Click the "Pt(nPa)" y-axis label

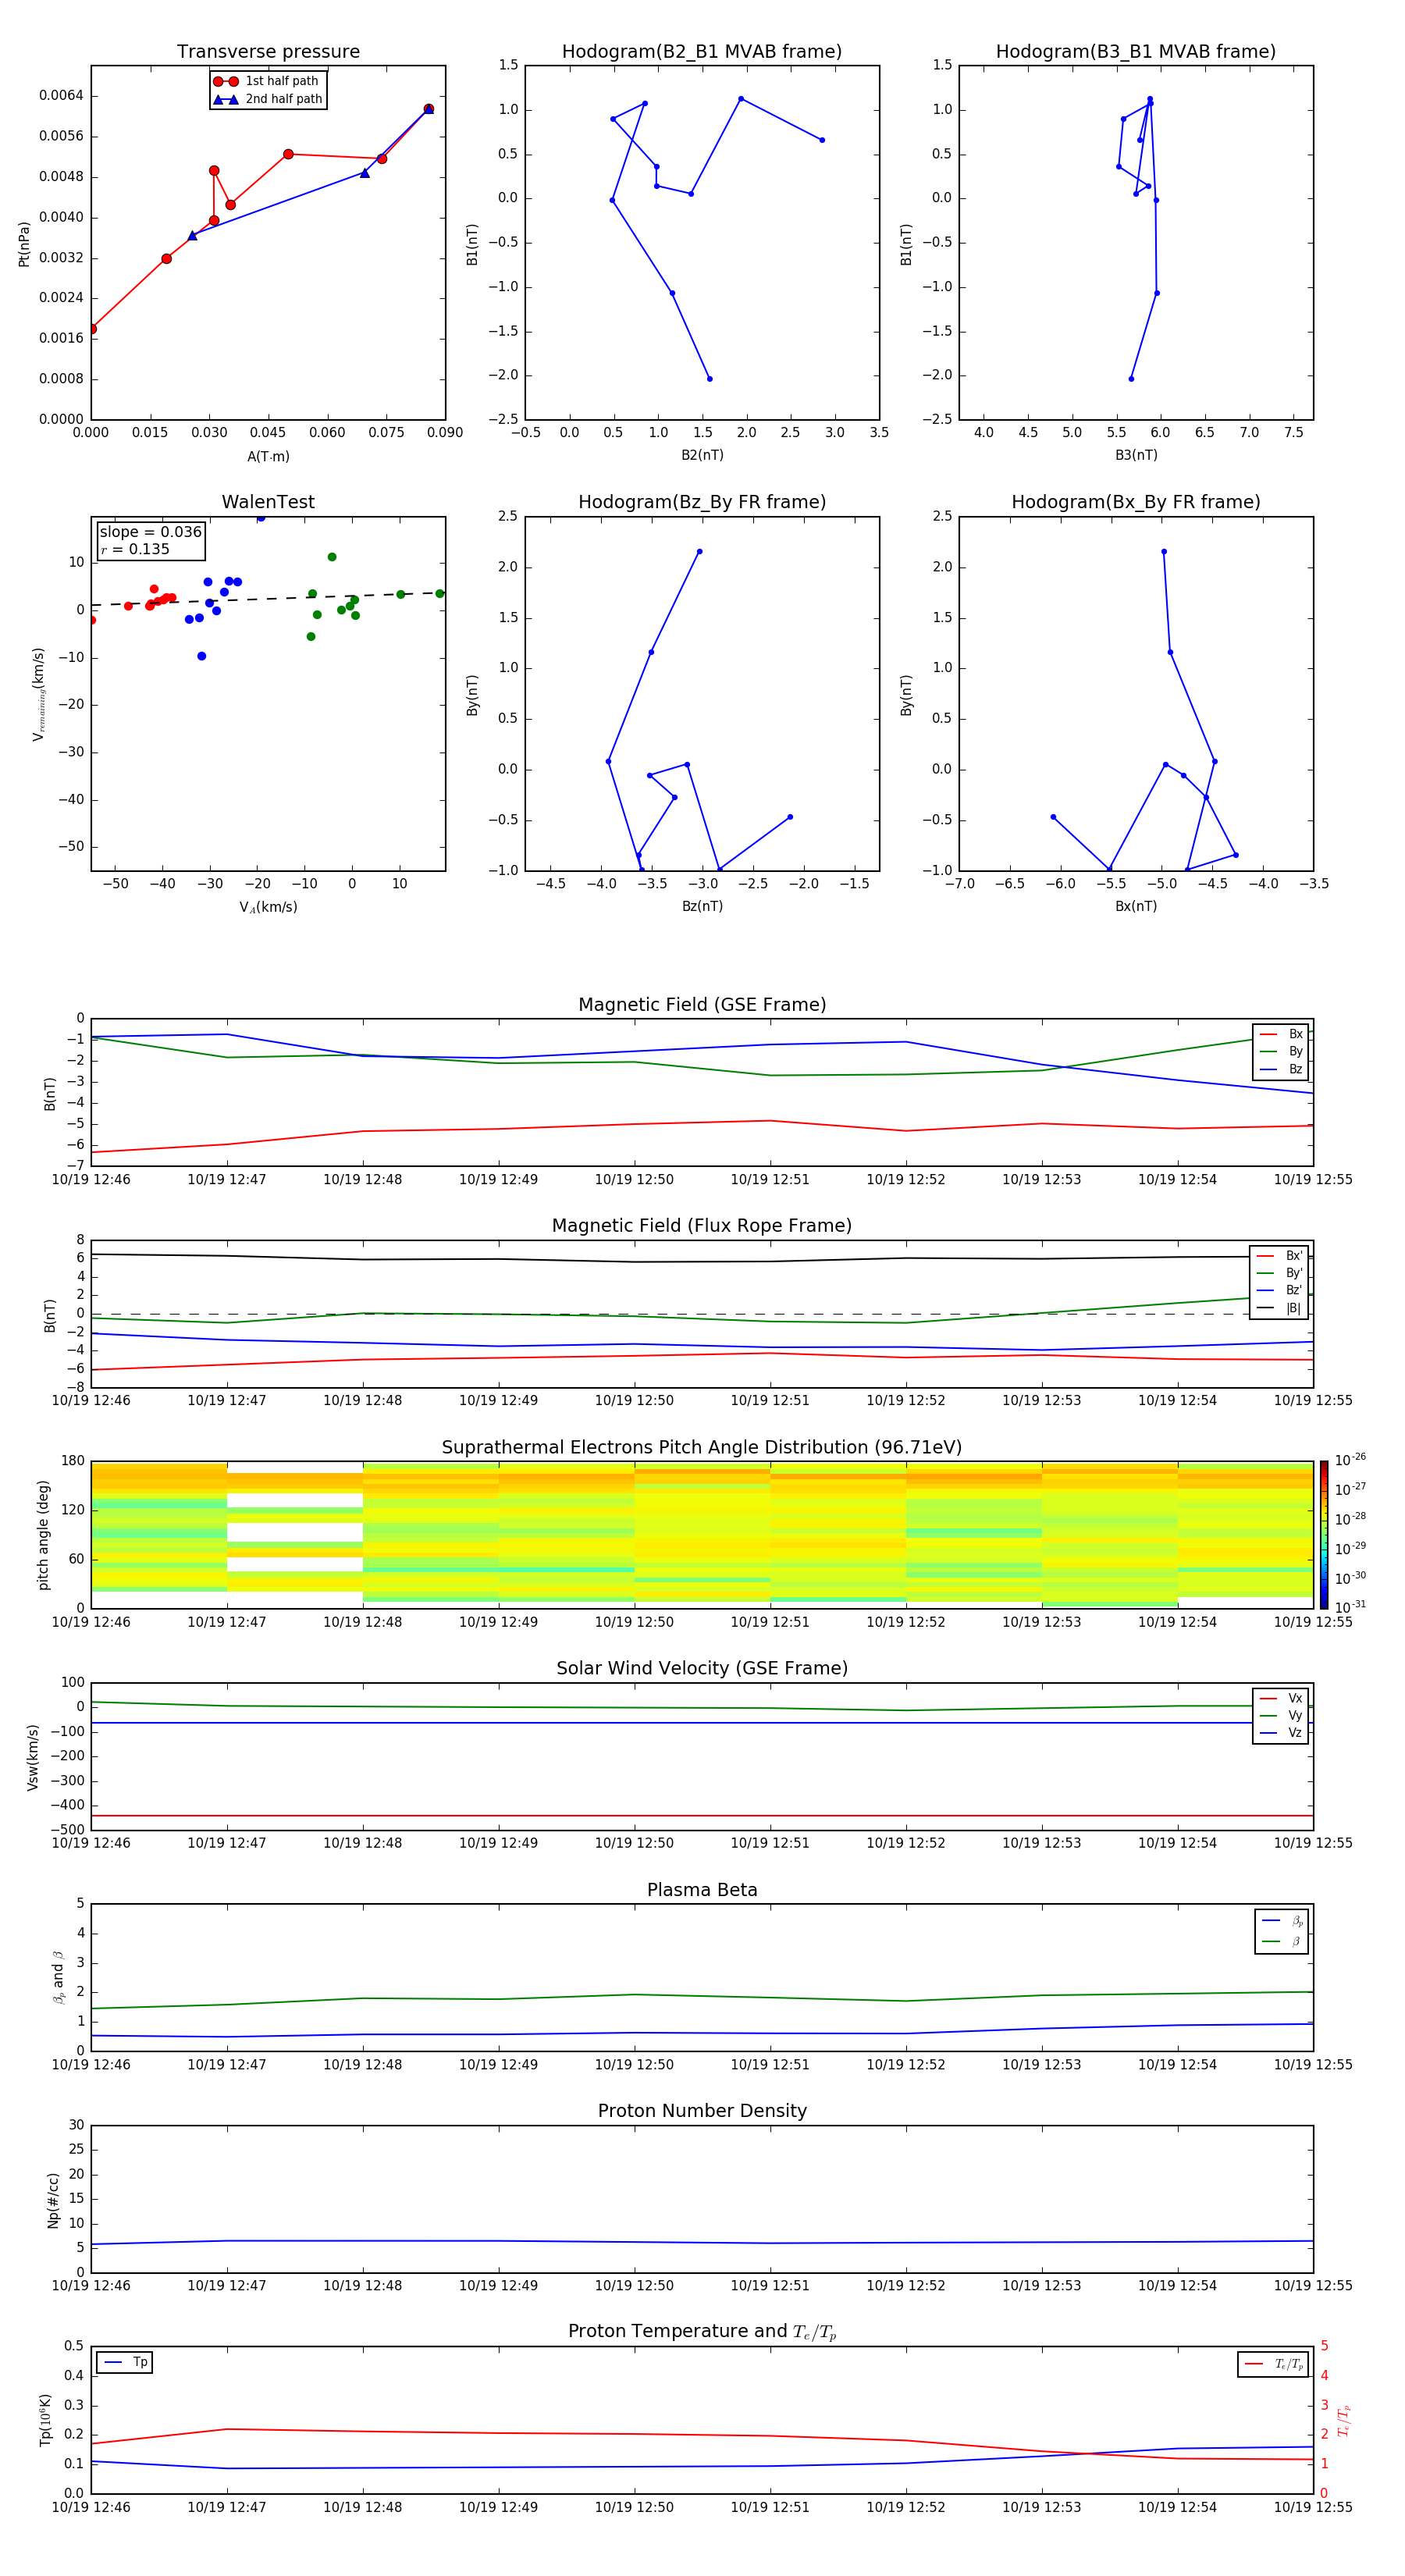(24, 244)
